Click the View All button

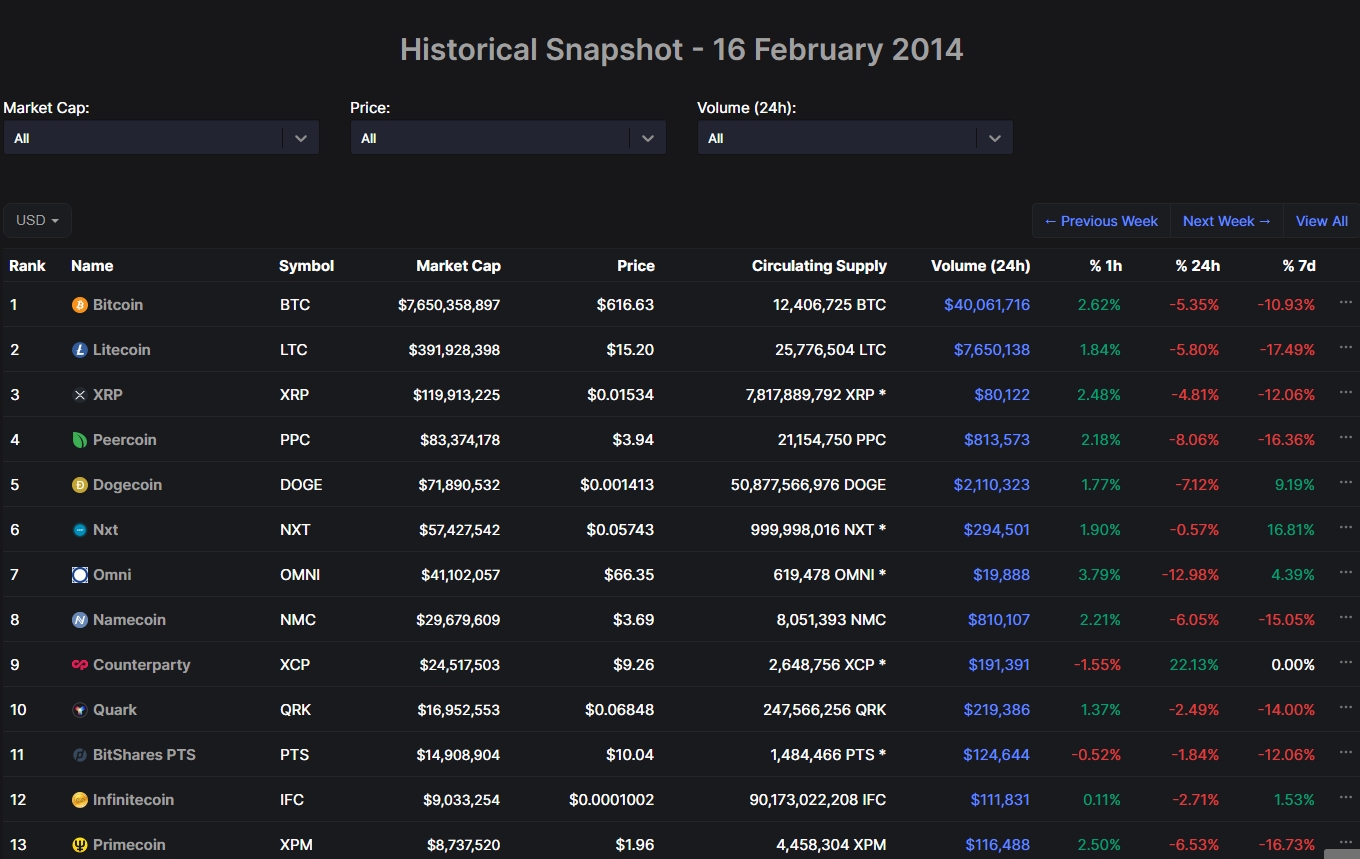[1321, 221]
